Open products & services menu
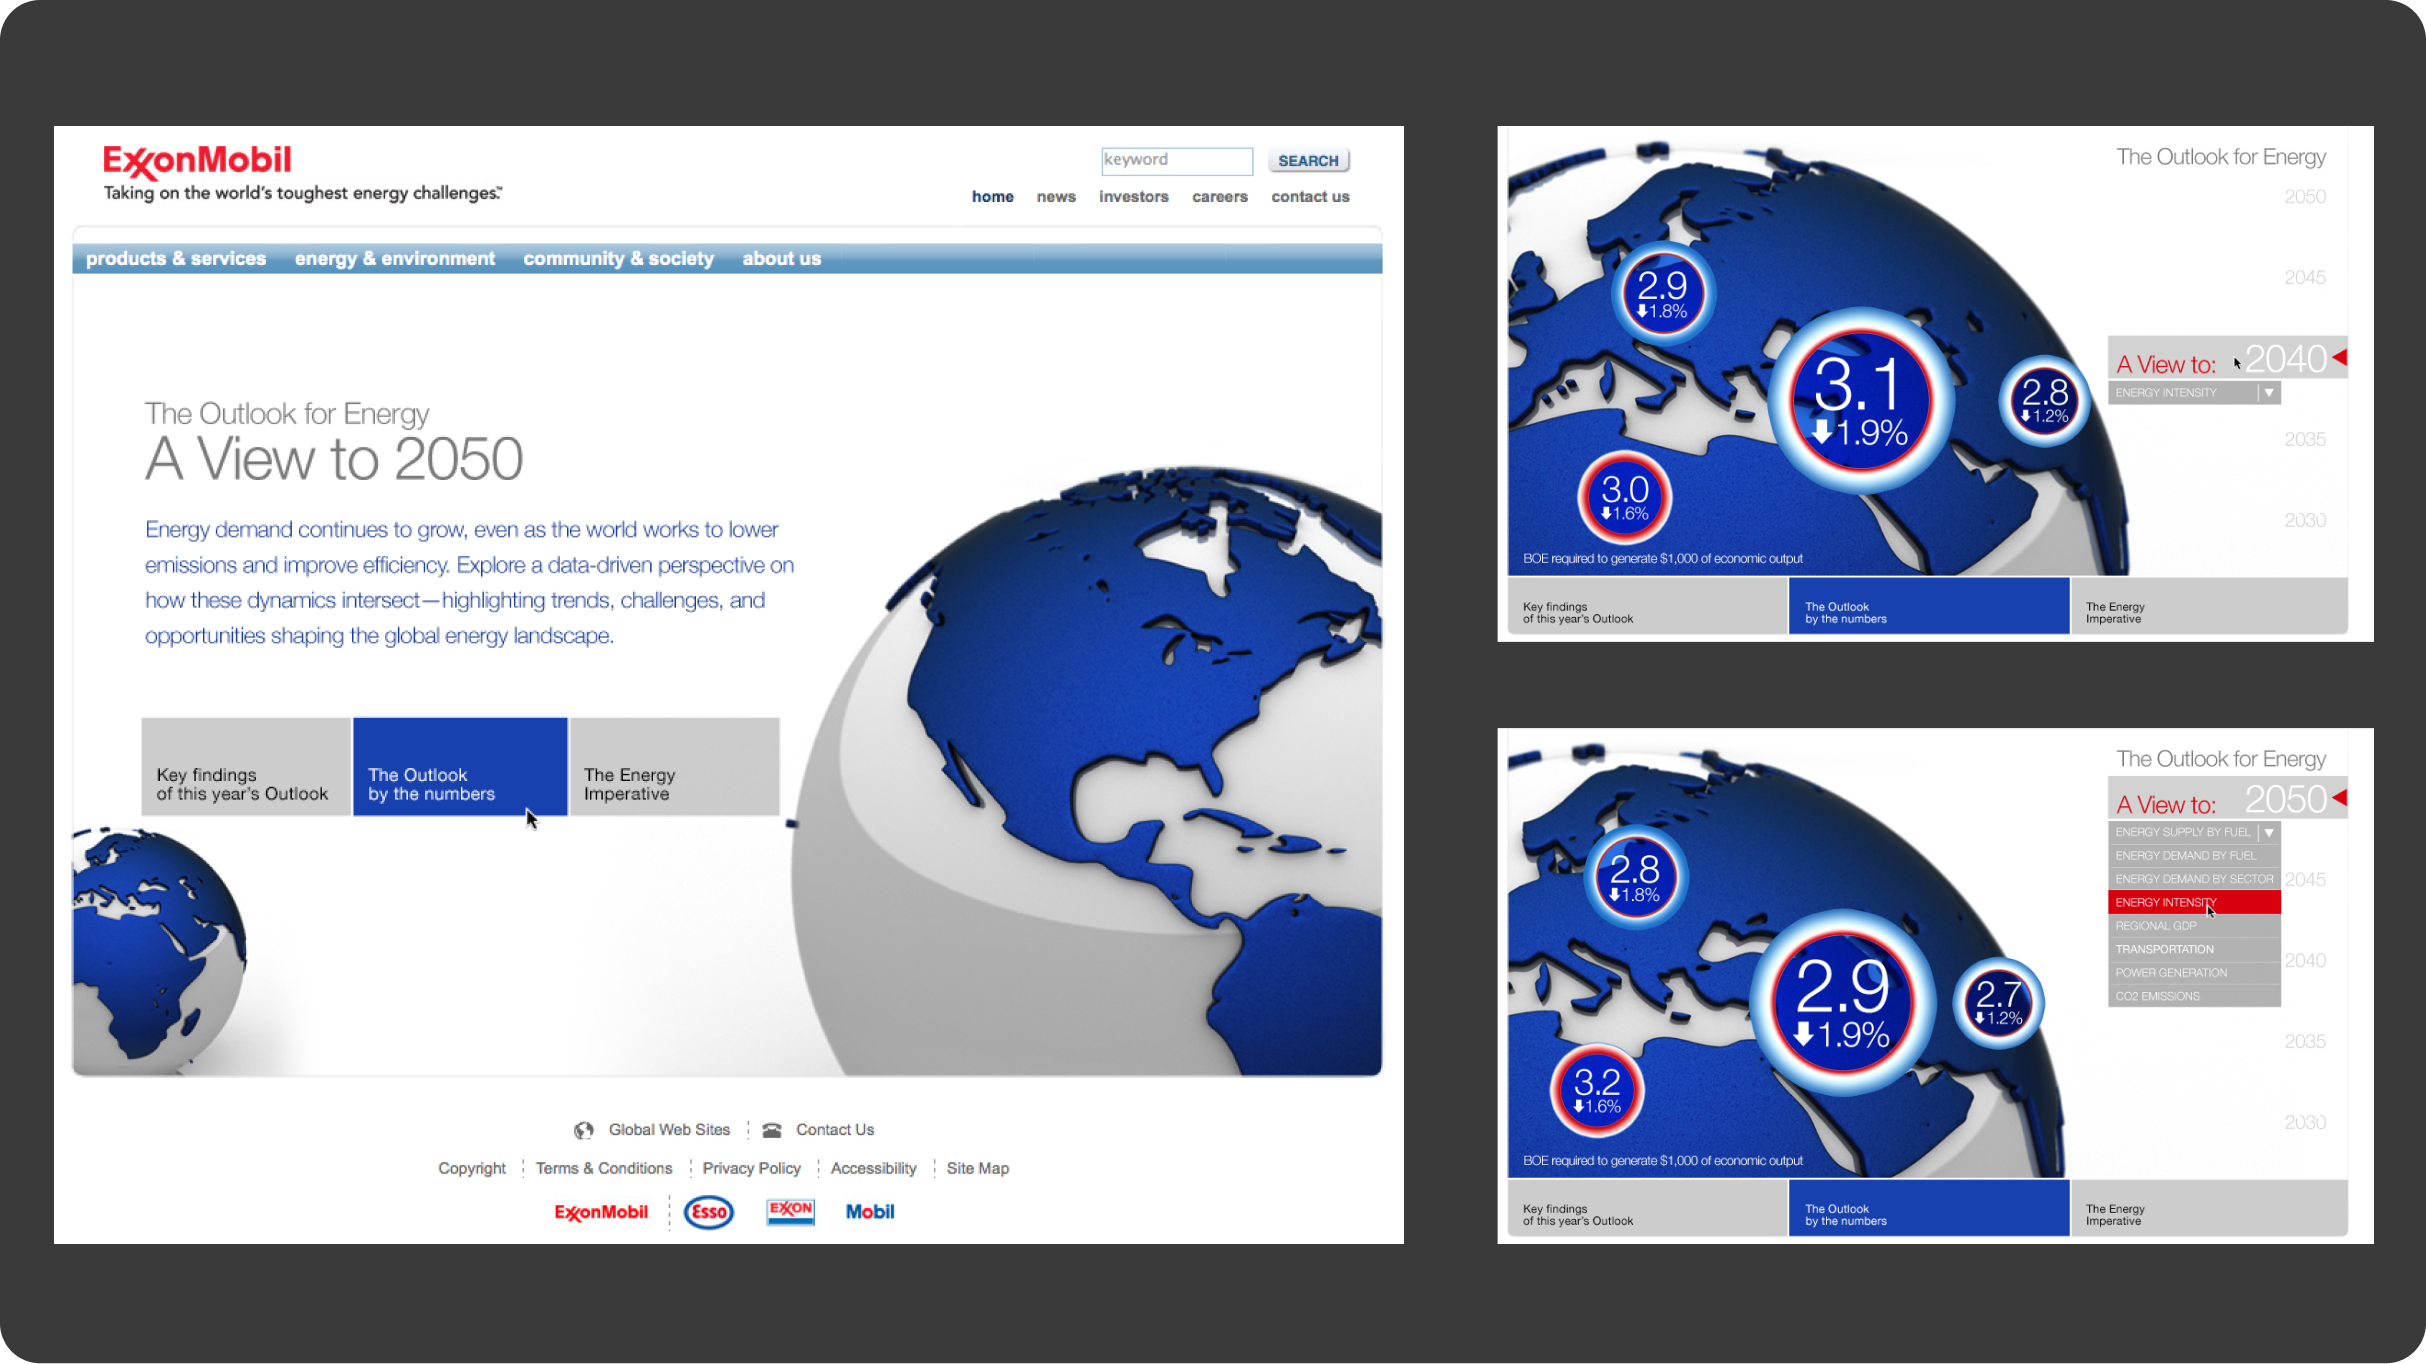This screenshot has height=1364, width=2426. point(176,259)
